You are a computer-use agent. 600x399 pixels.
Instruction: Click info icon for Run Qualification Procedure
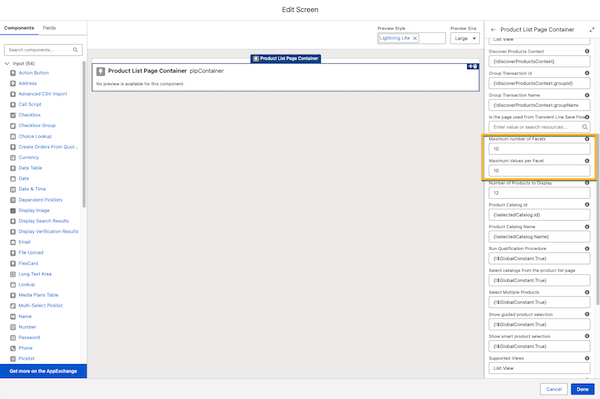587,249
